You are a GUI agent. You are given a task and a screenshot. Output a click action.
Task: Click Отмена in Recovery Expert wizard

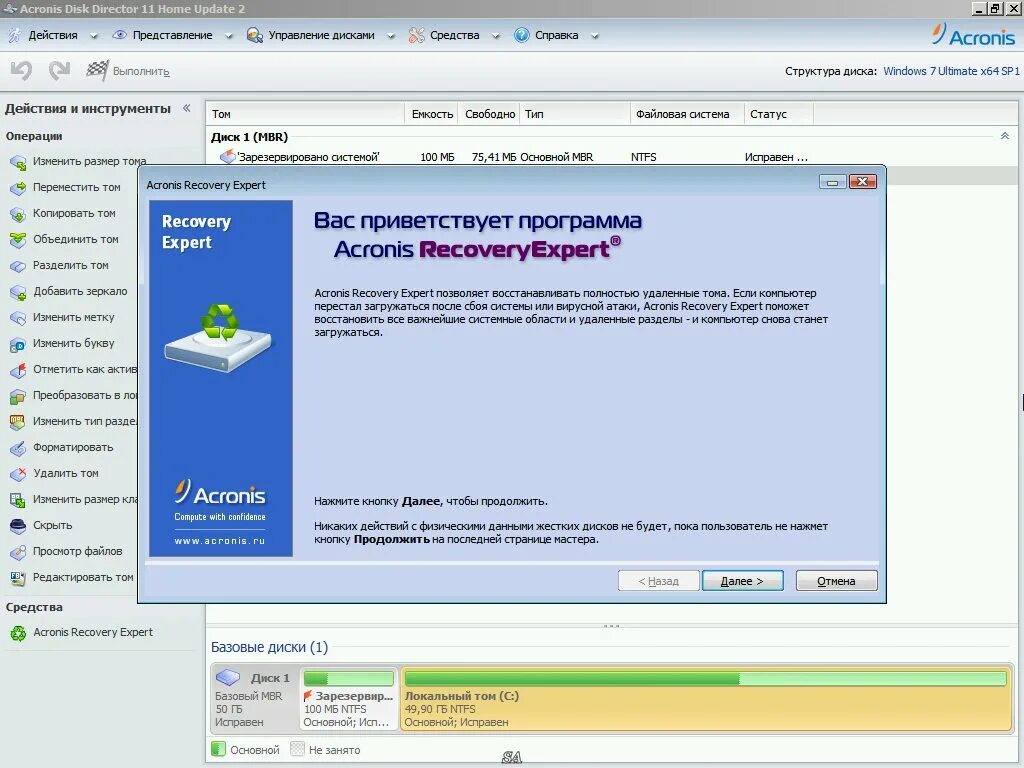point(837,581)
